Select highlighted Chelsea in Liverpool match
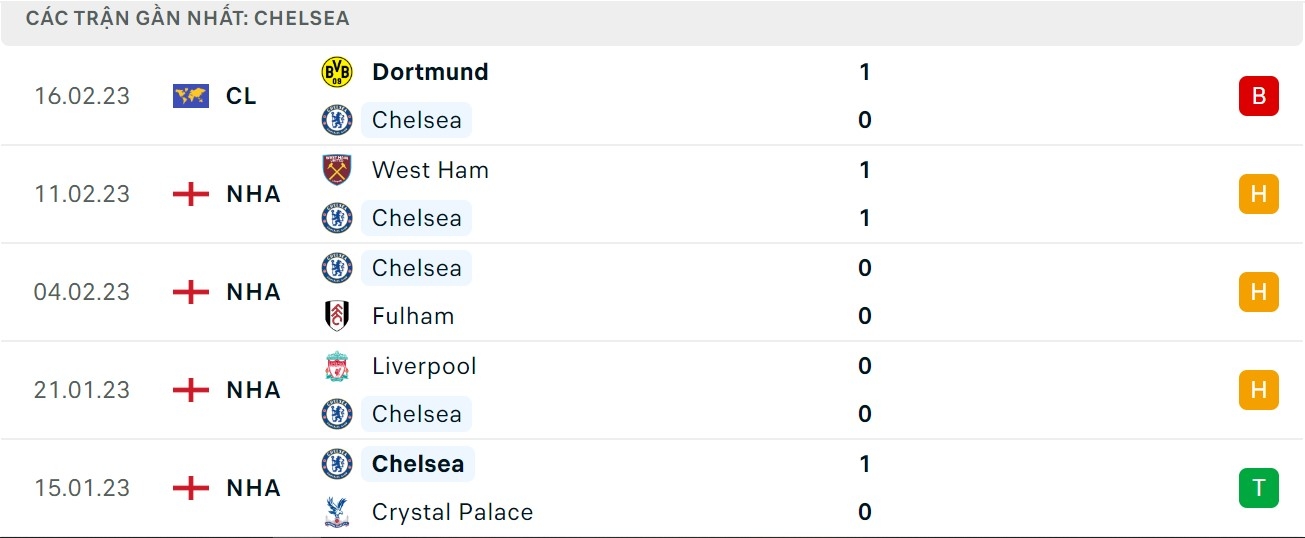 (416, 414)
